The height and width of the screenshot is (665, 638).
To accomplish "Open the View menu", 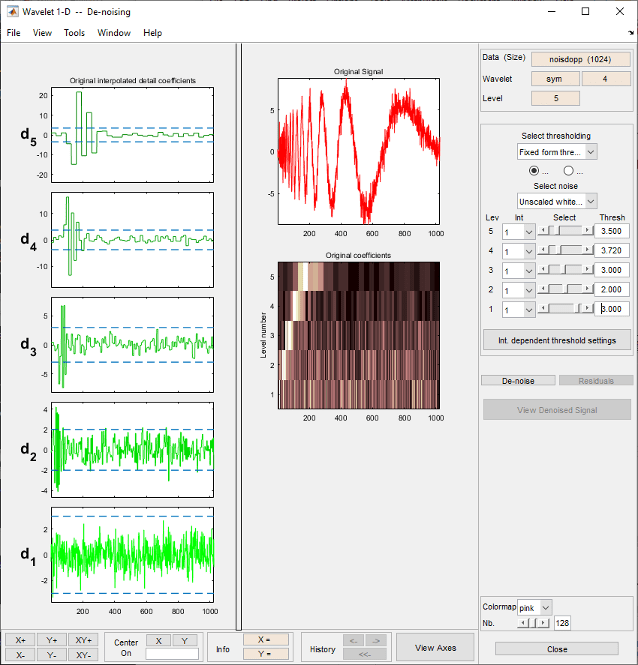I will click(42, 33).
